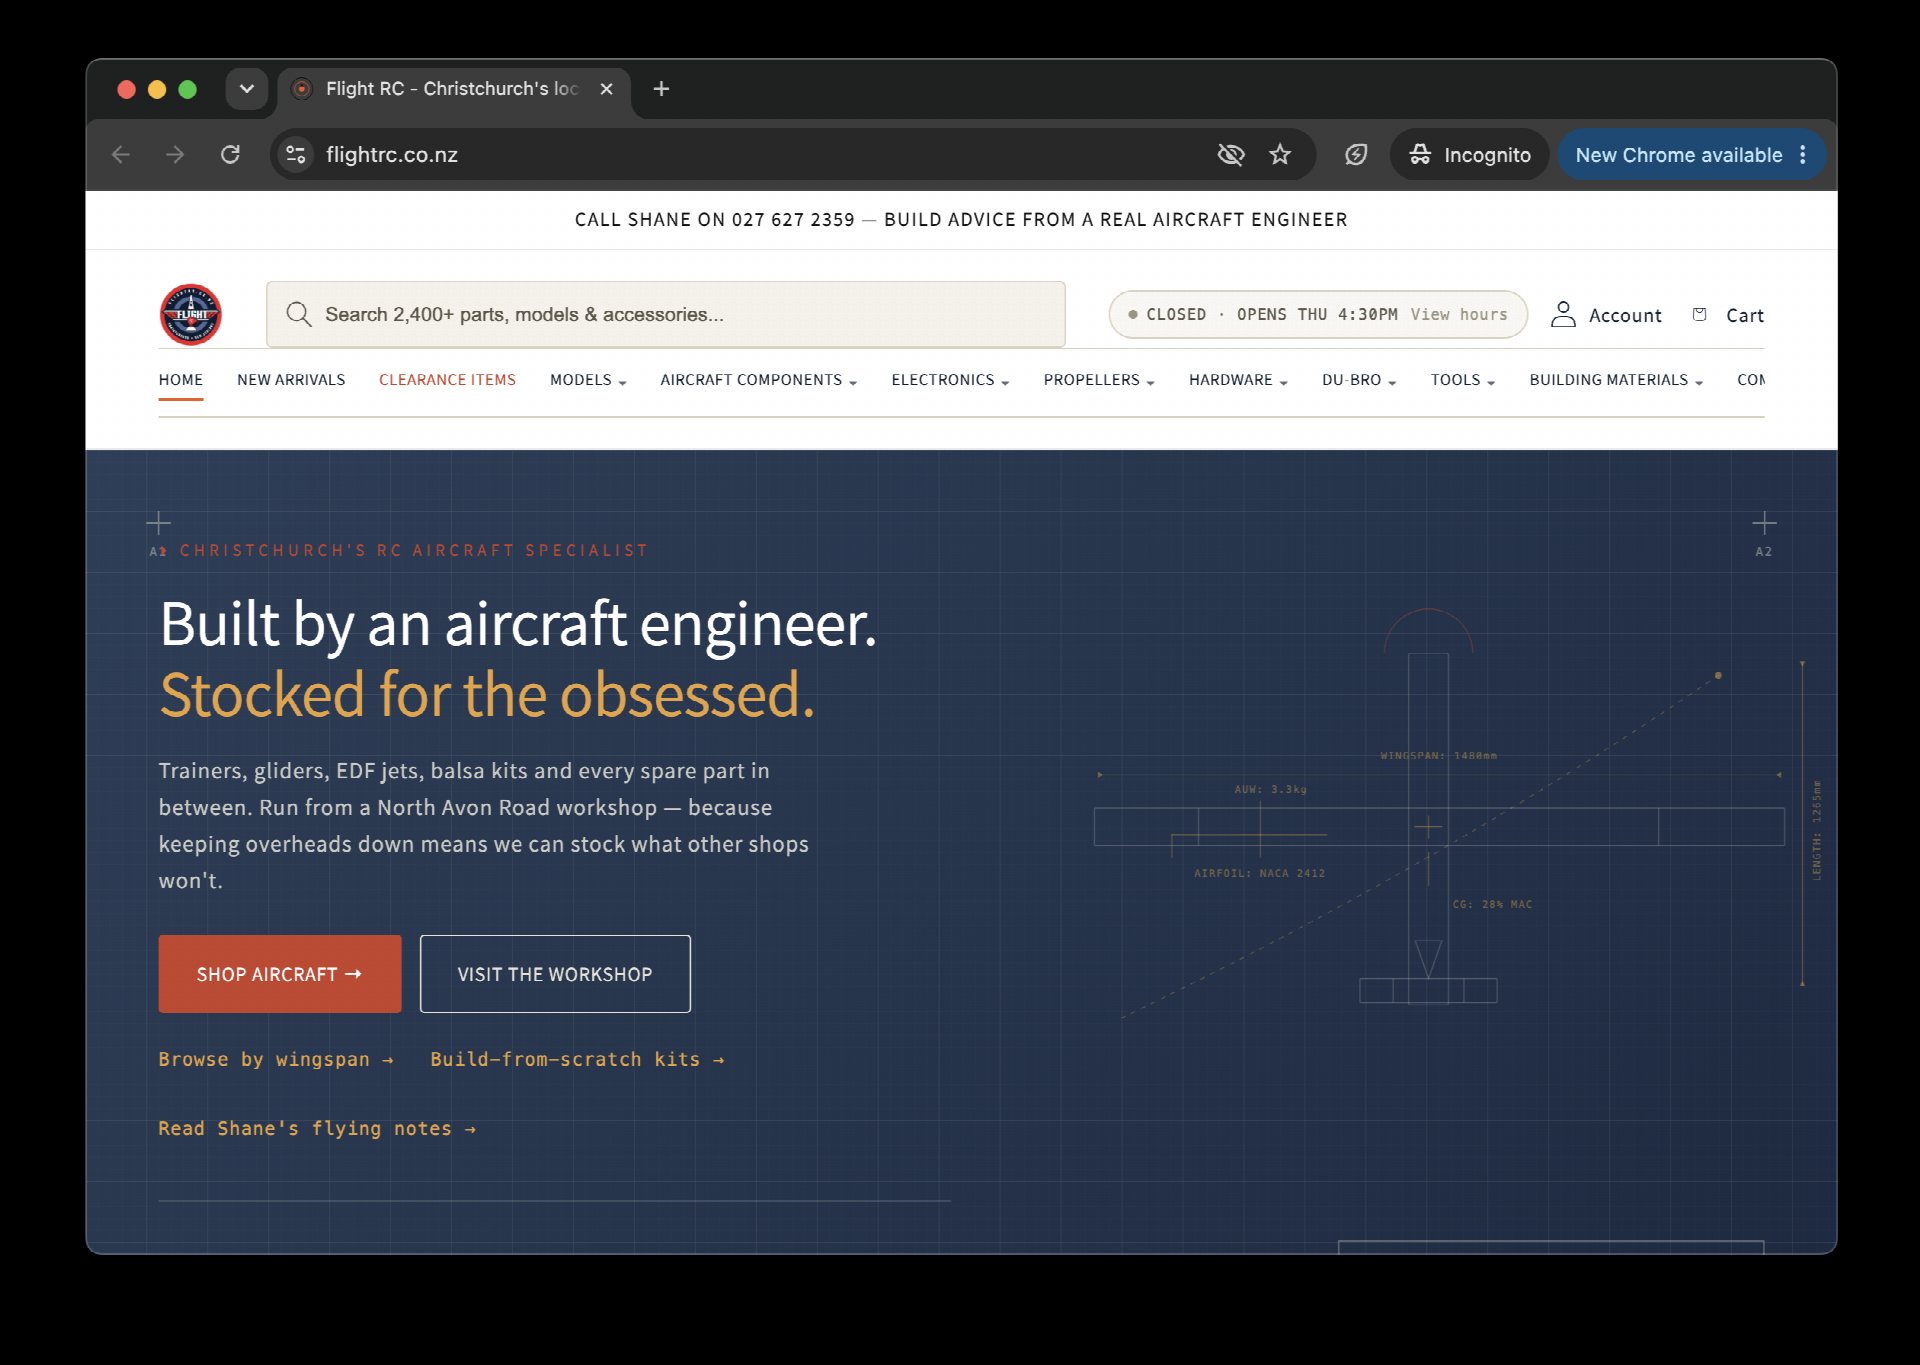Viewport: 1920px width, 1365px height.
Task: Select the Flight RC browser tab
Action: pos(452,89)
